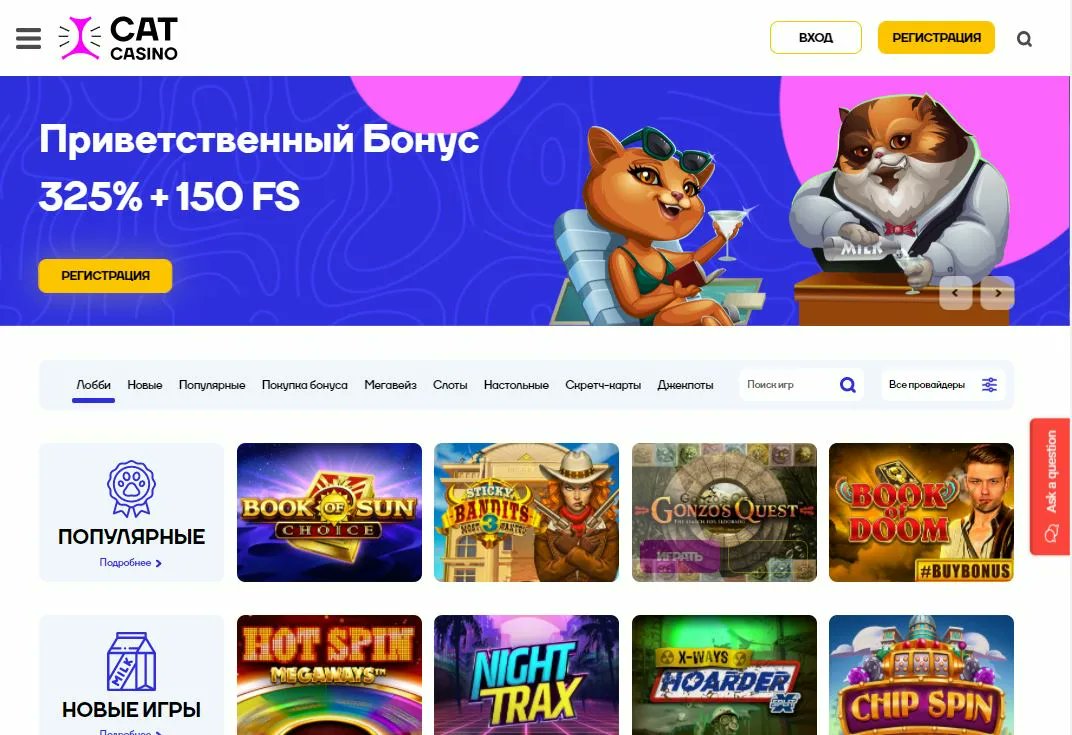Viewport: 1072px width, 735px height.
Task: Switch to the Новые tab
Action: coord(145,385)
